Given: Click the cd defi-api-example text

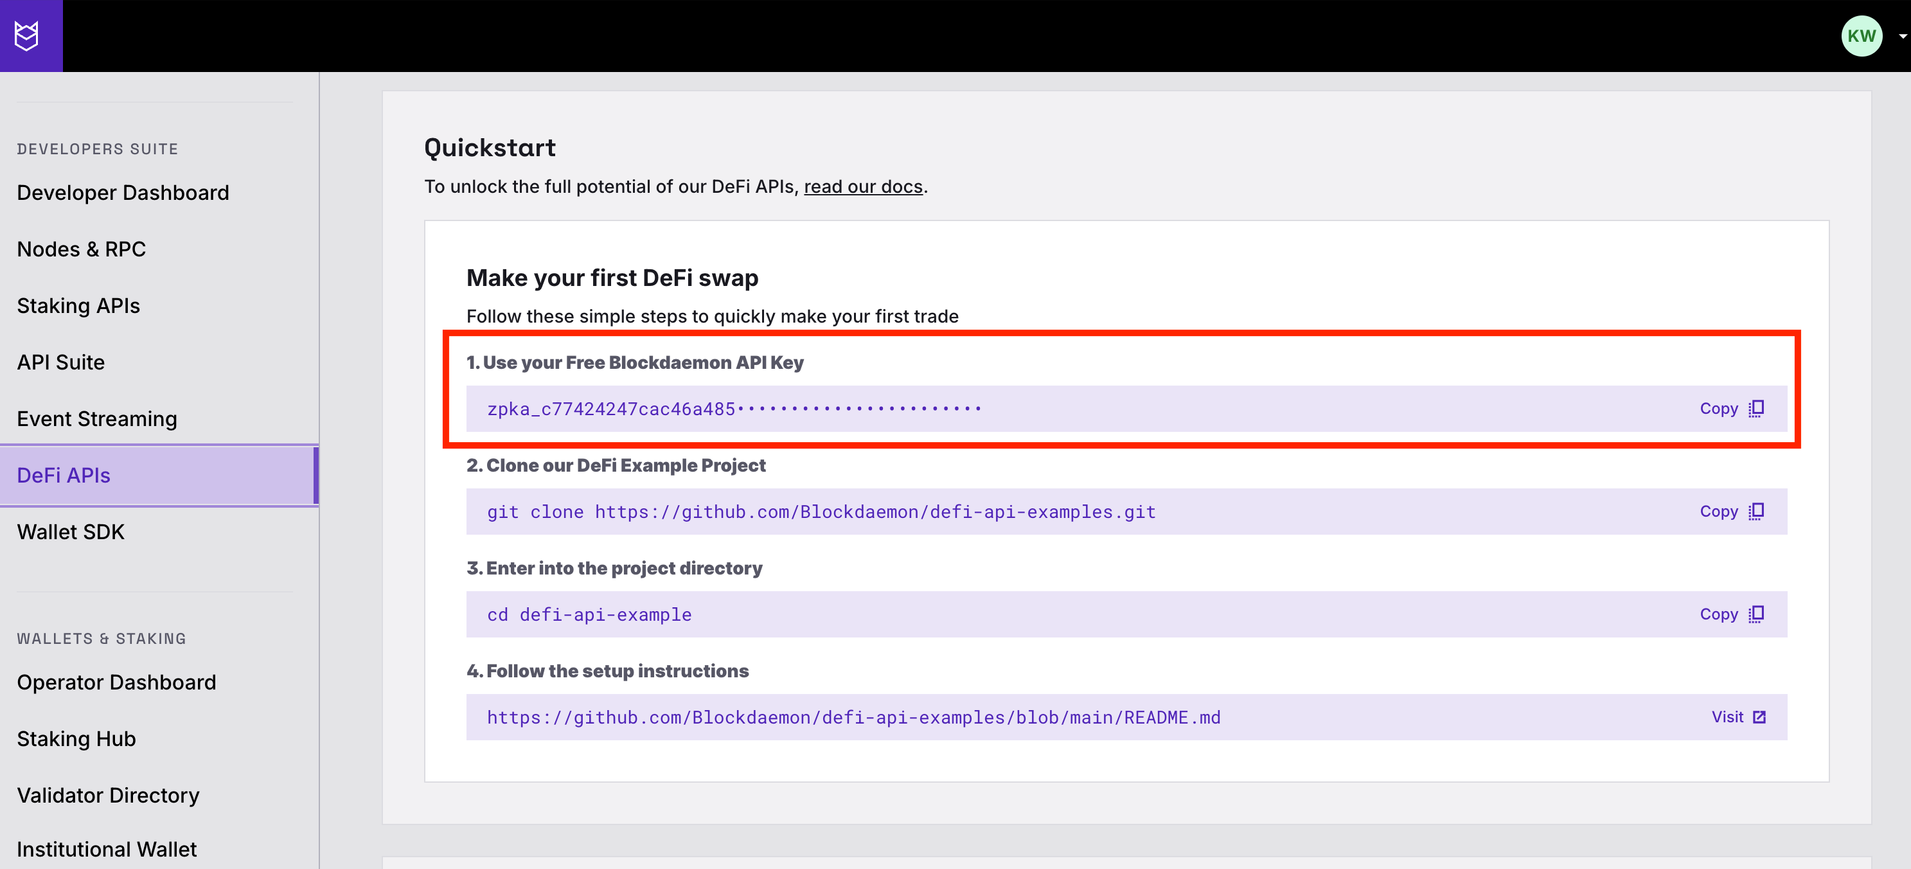Looking at the screenshot, I should click(589, 615).
